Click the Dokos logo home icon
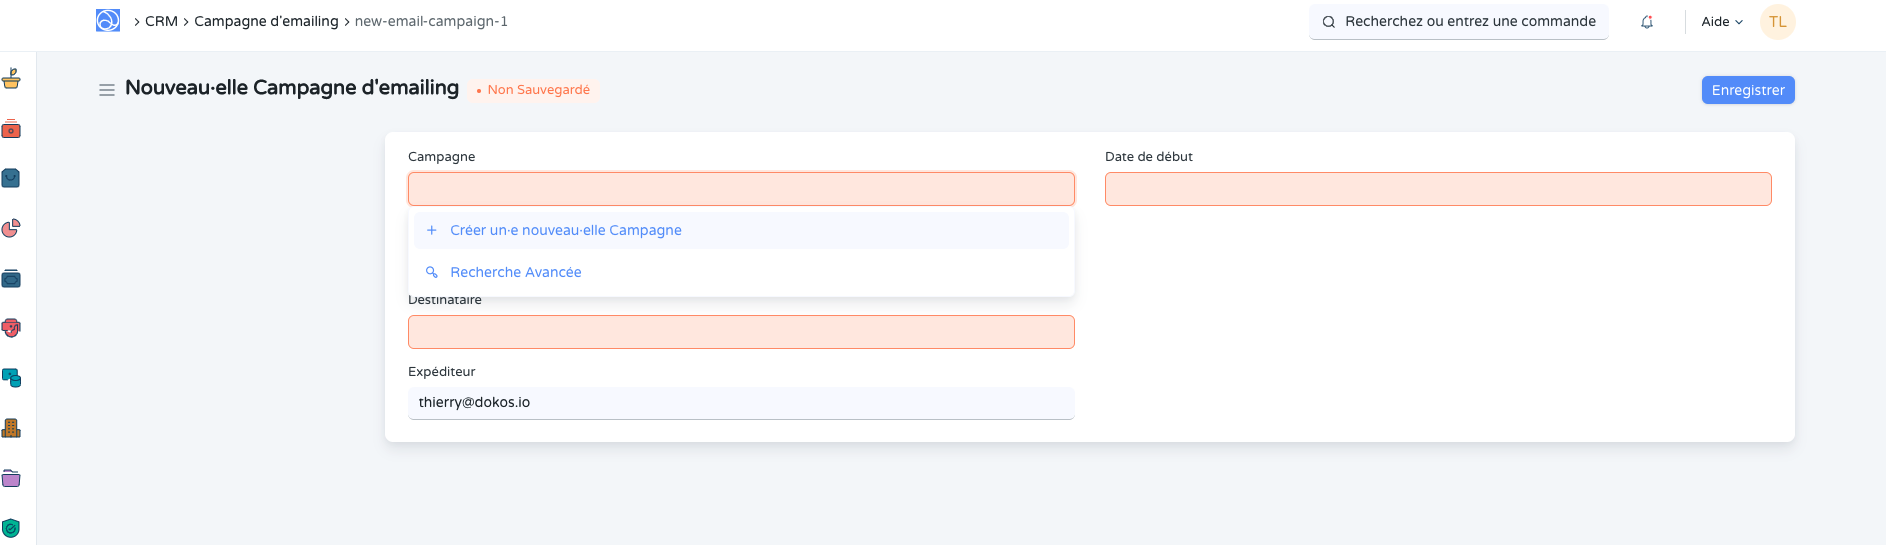This screenshot has height=545, width=1886. coord(108,21)
